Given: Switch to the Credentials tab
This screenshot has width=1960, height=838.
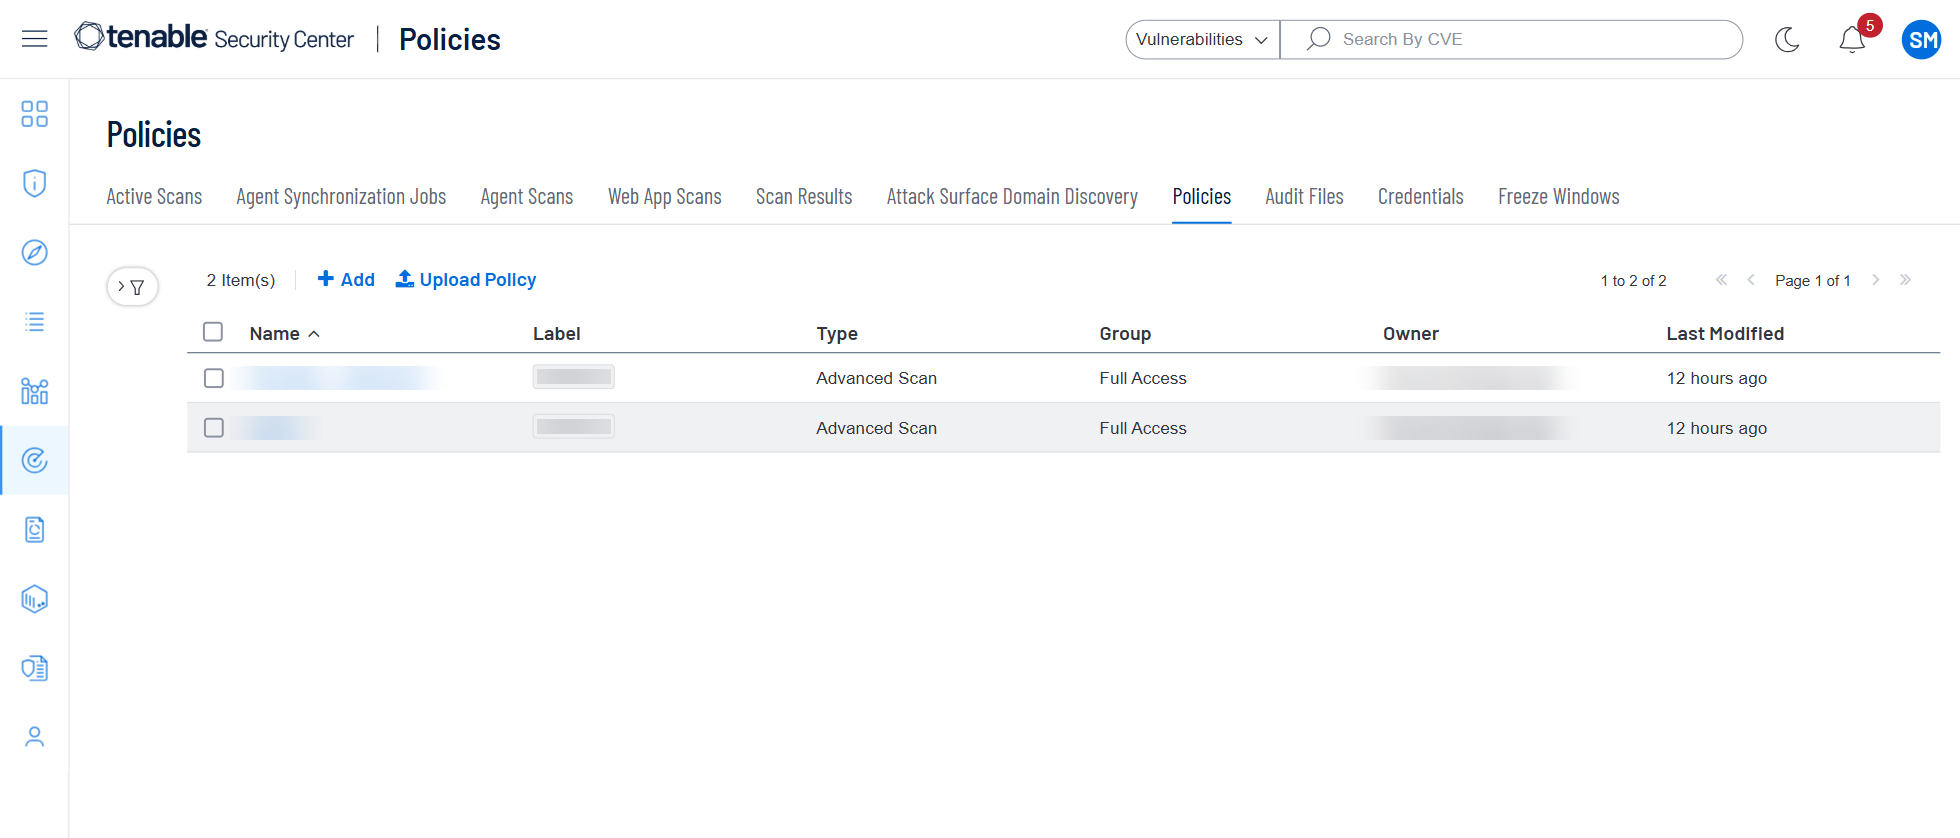Looking at the screenshot, I should (1421, 197).
